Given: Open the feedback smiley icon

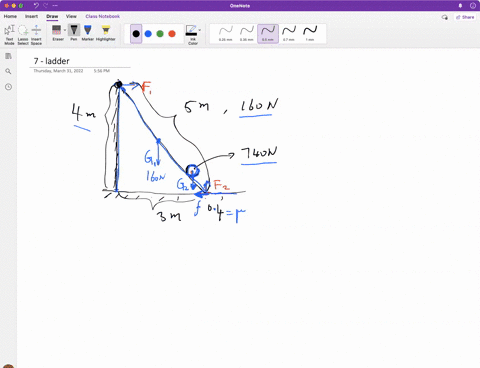Looking at the screenshot, I should (x=473, y=6).
